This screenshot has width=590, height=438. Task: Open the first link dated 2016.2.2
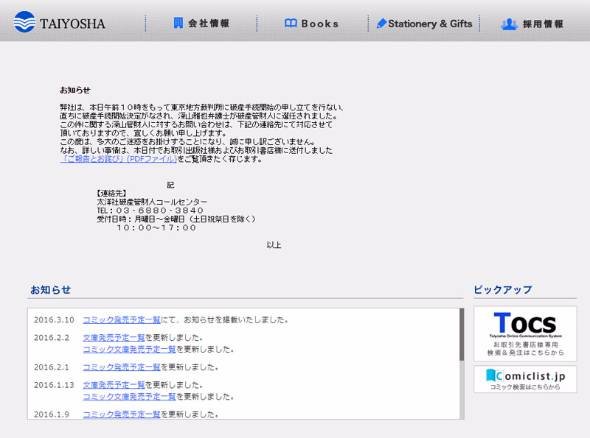tap(114, 338)
